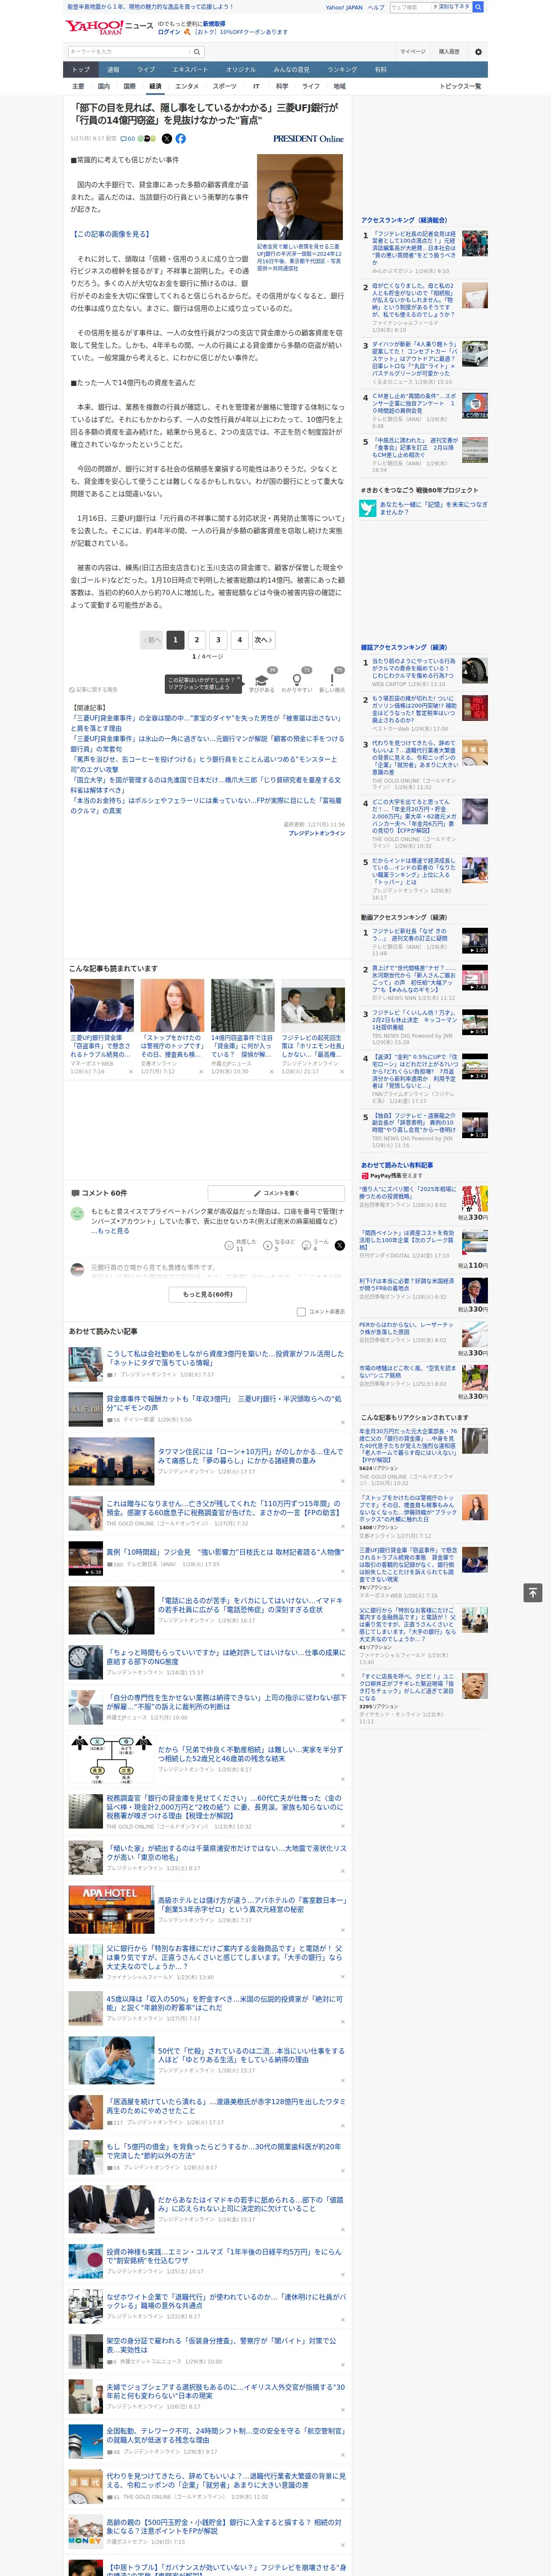551x2576 pixels.
Task: Dismiss 三菱UFJ銀行貸金庫 recommended card
Action: tap(131, 1071)
